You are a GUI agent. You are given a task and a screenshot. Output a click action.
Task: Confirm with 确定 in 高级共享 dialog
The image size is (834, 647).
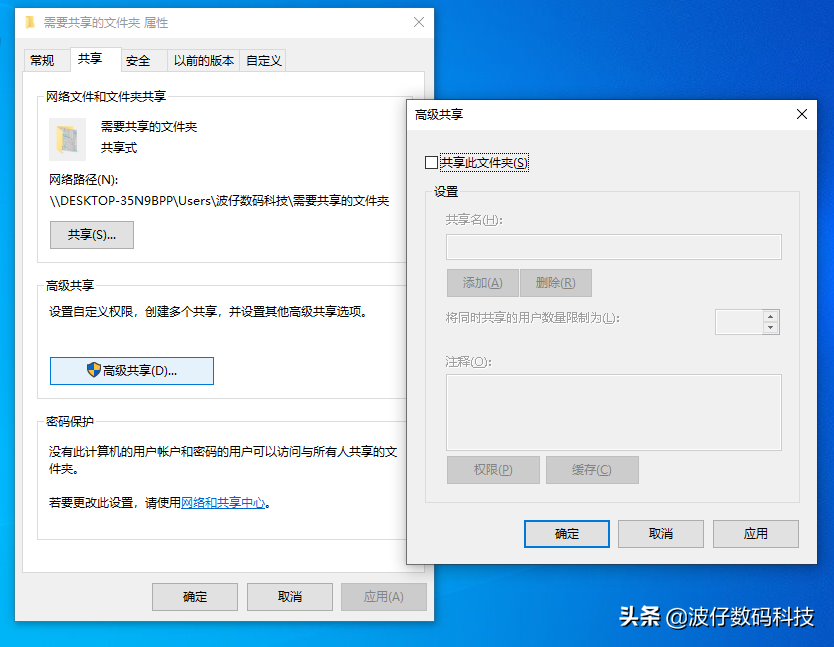coord(567,534)
